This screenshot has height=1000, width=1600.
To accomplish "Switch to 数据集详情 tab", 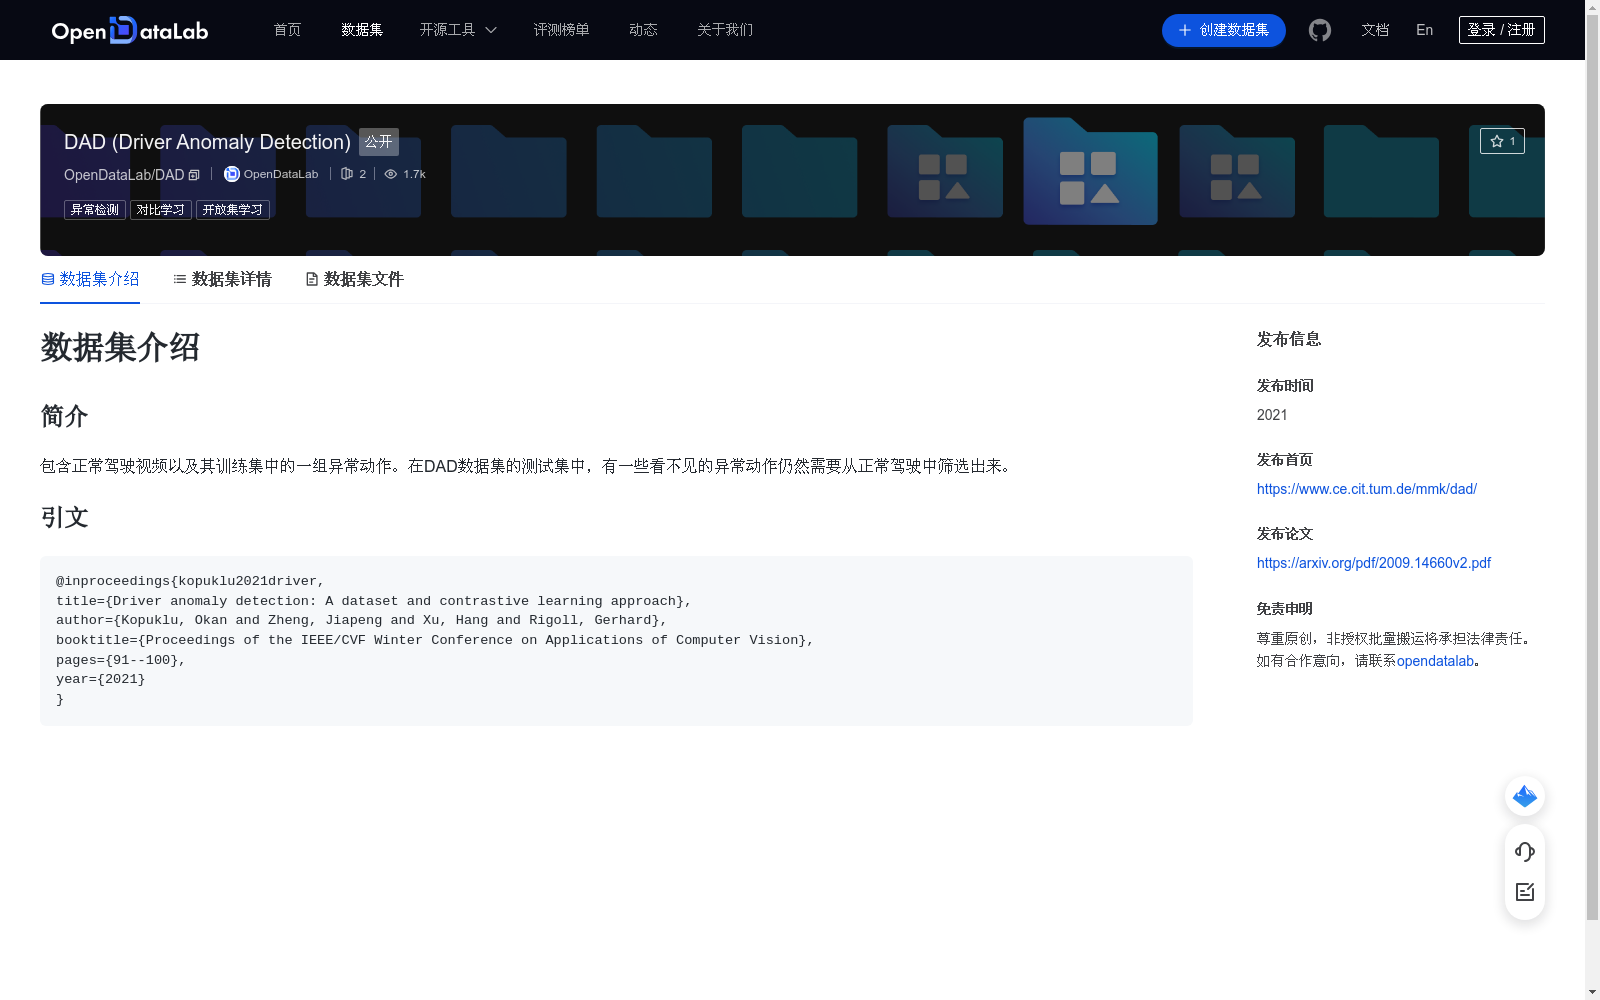I will tap(222, 279).
